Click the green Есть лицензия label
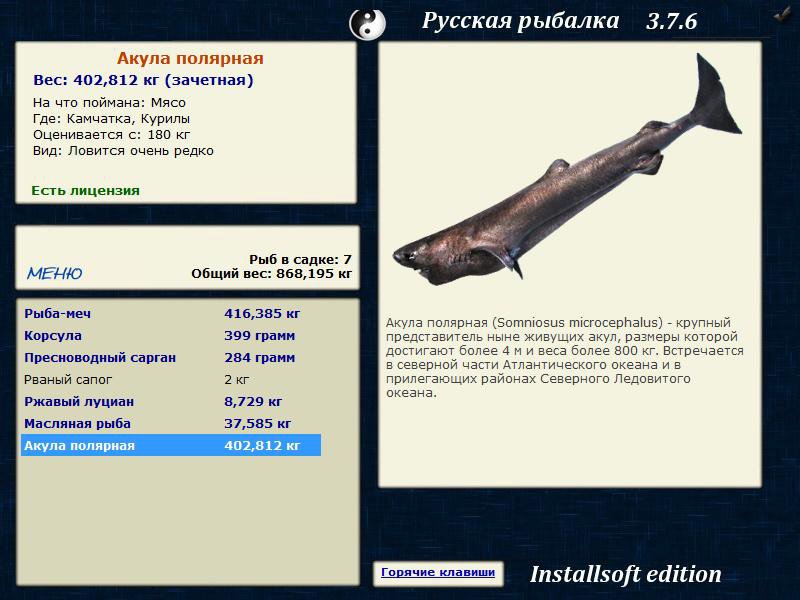 [85, 190]
